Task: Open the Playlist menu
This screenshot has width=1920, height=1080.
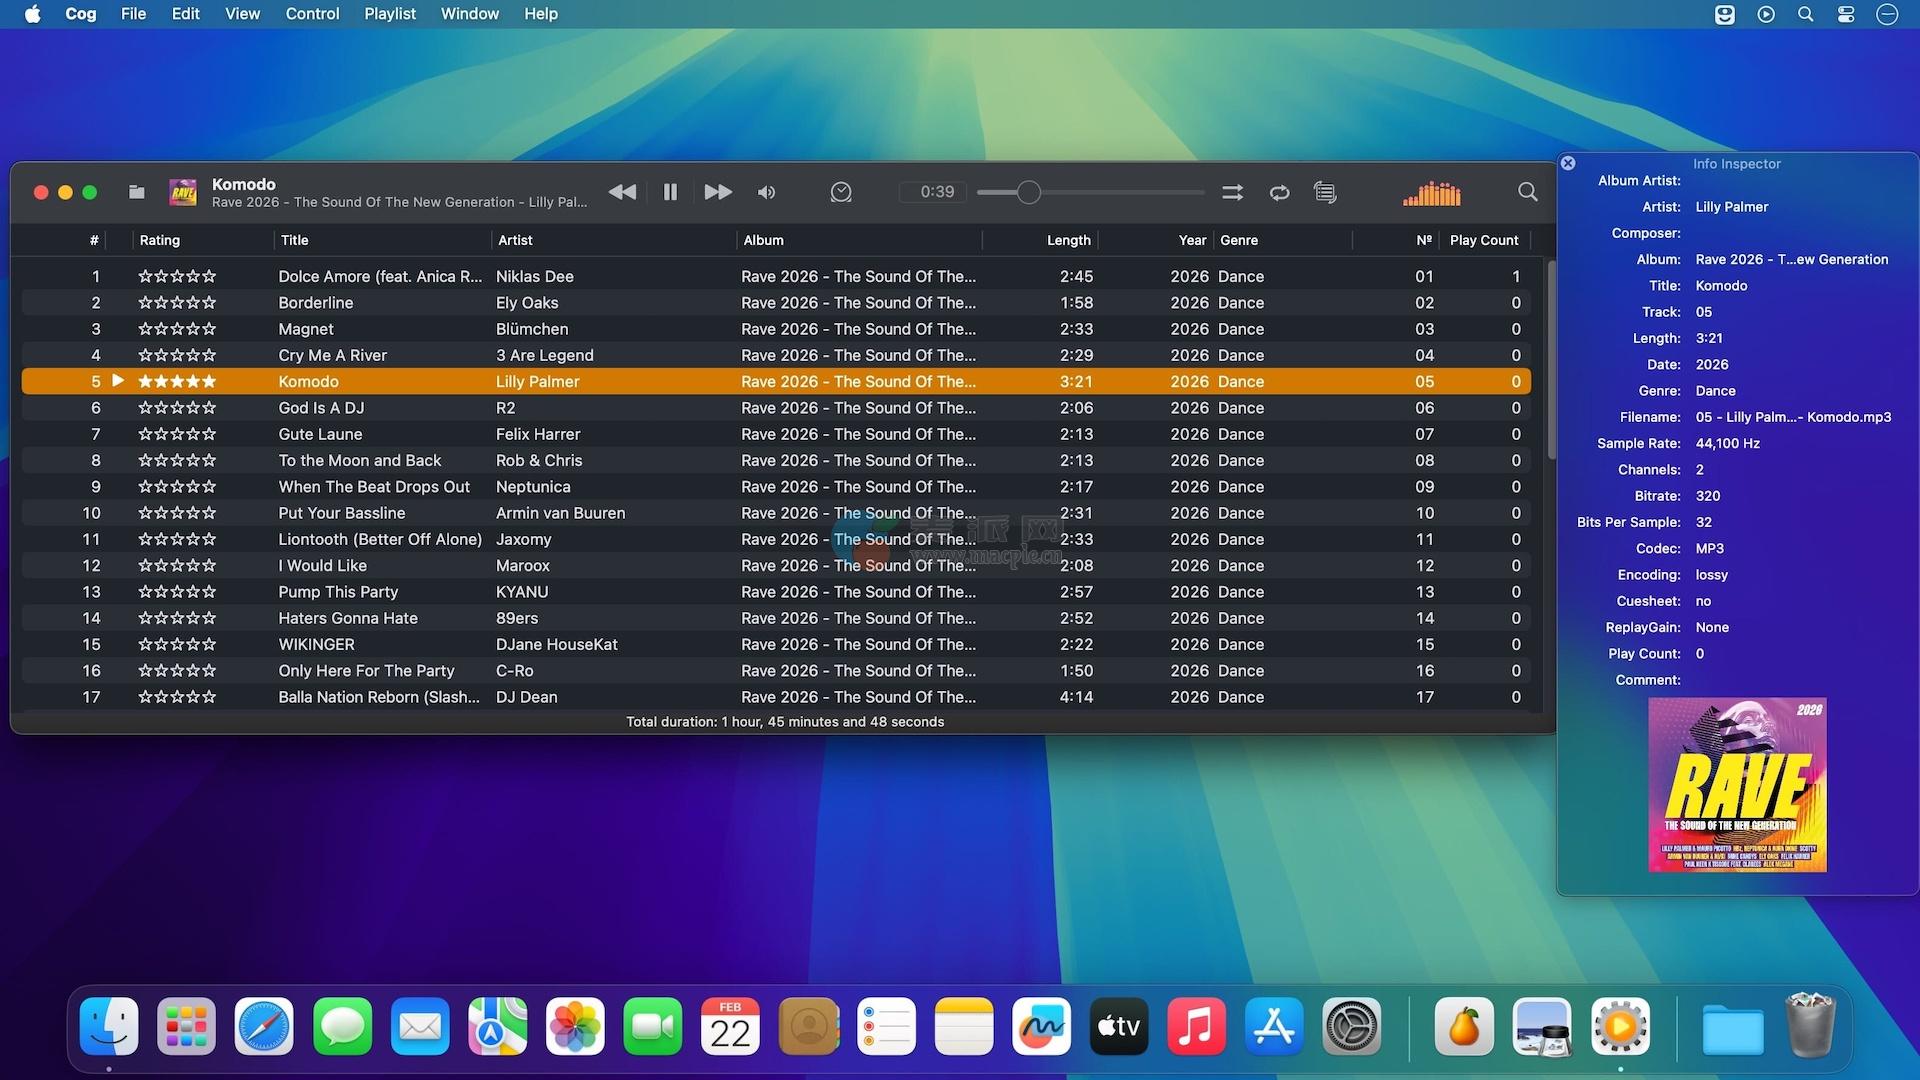Action: click(x=389, y=14)
